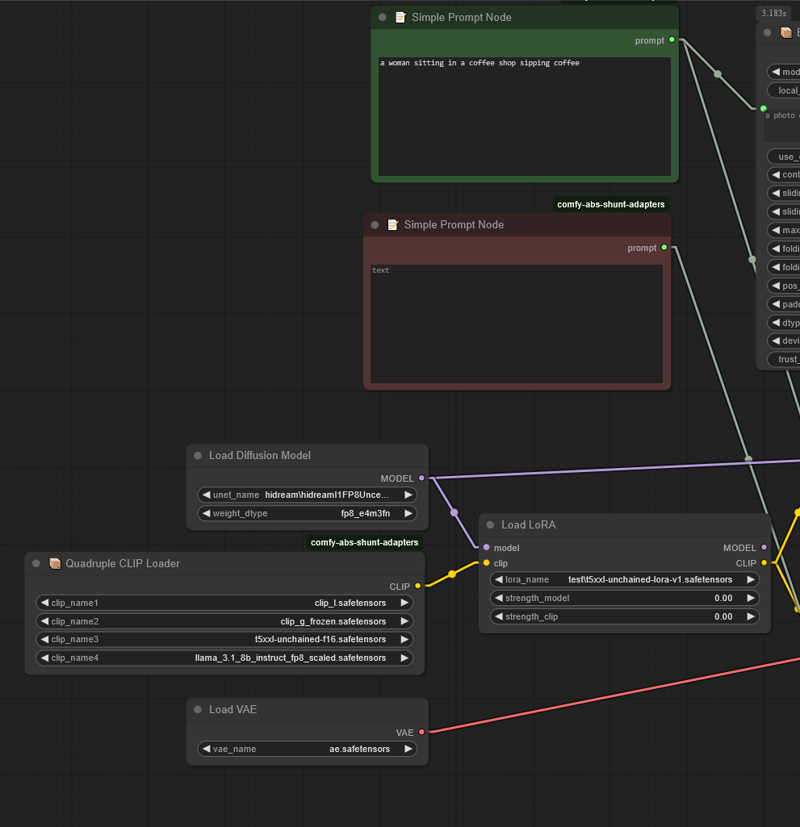Click the prompt output slot on red prompt node
This screenshot has width=800, height=827.
pos(664,247)
